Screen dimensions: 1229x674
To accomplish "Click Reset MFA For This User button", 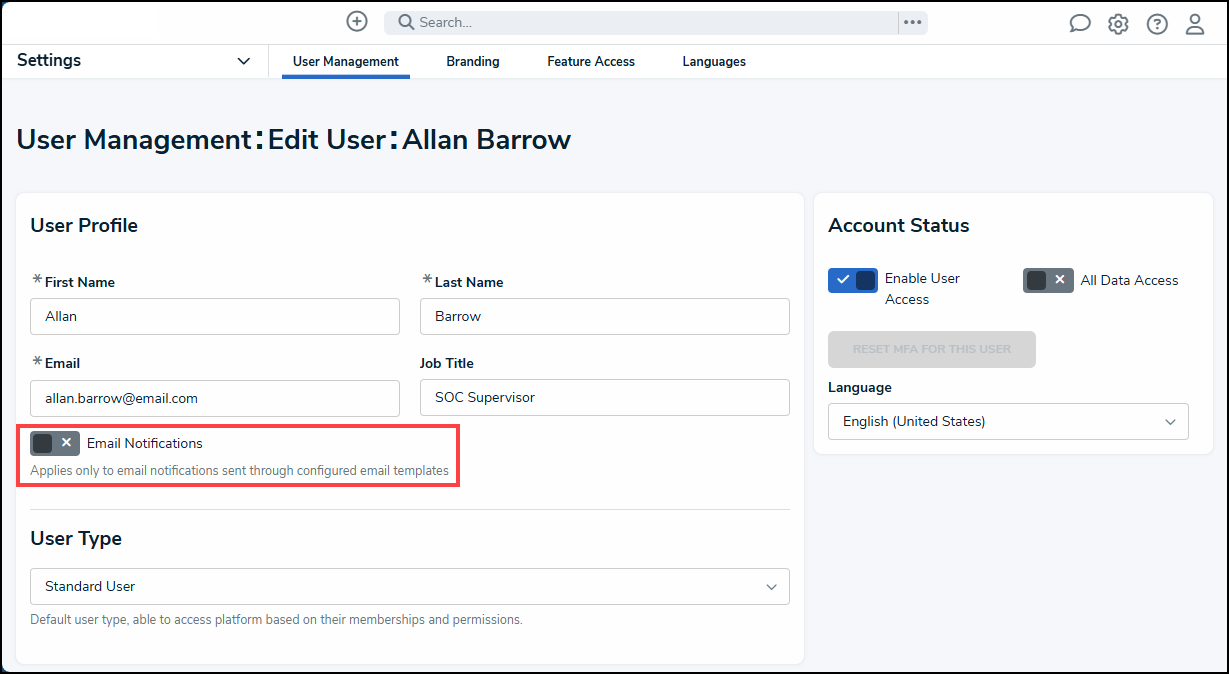I will pos(932,349).
